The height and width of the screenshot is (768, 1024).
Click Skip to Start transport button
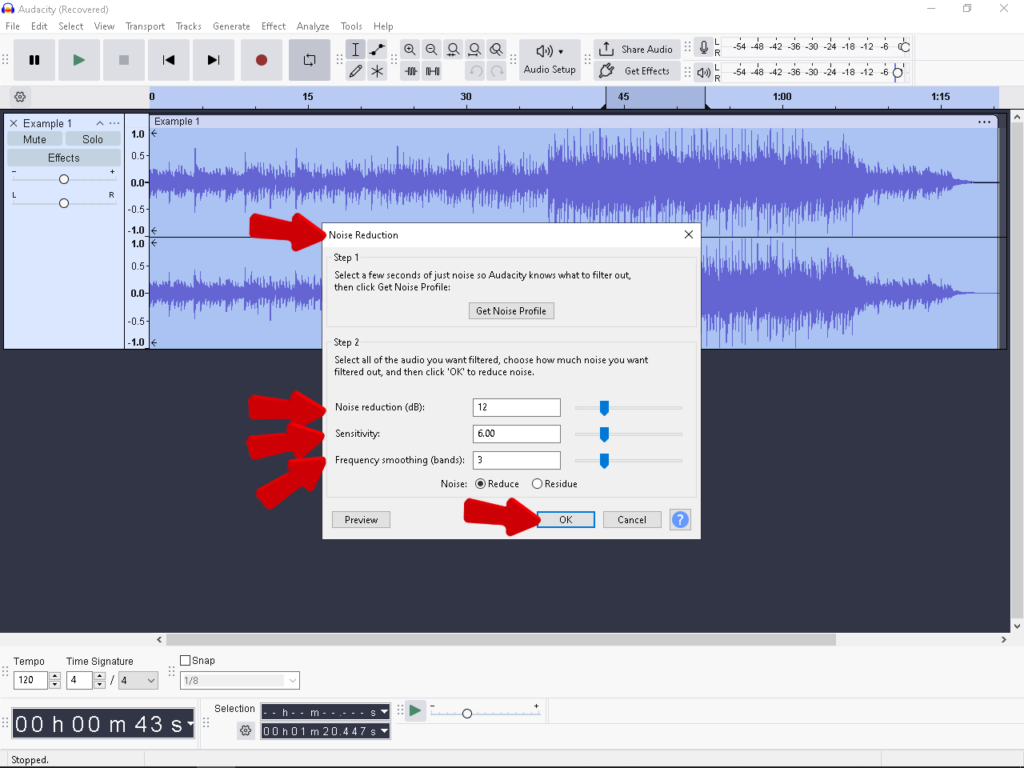168,60
